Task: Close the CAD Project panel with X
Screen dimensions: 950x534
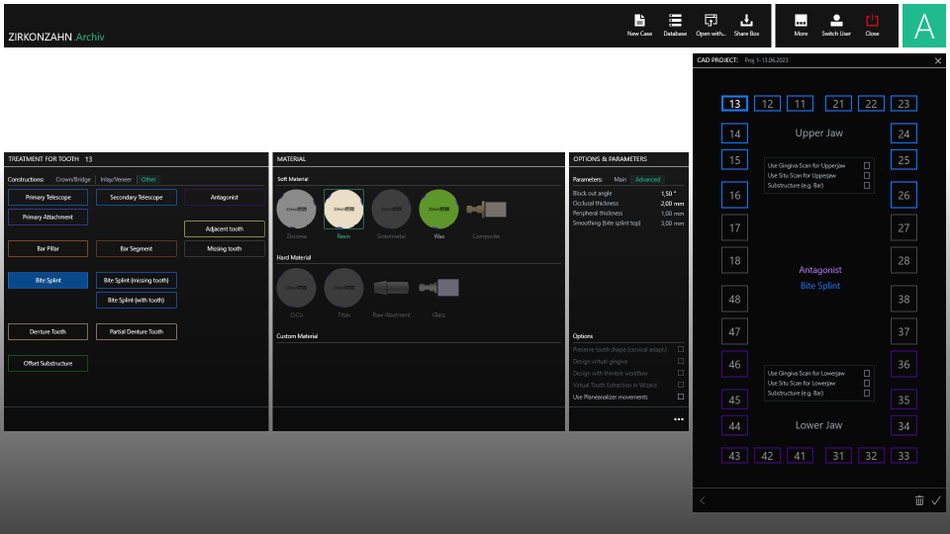Action: [938, 61]
